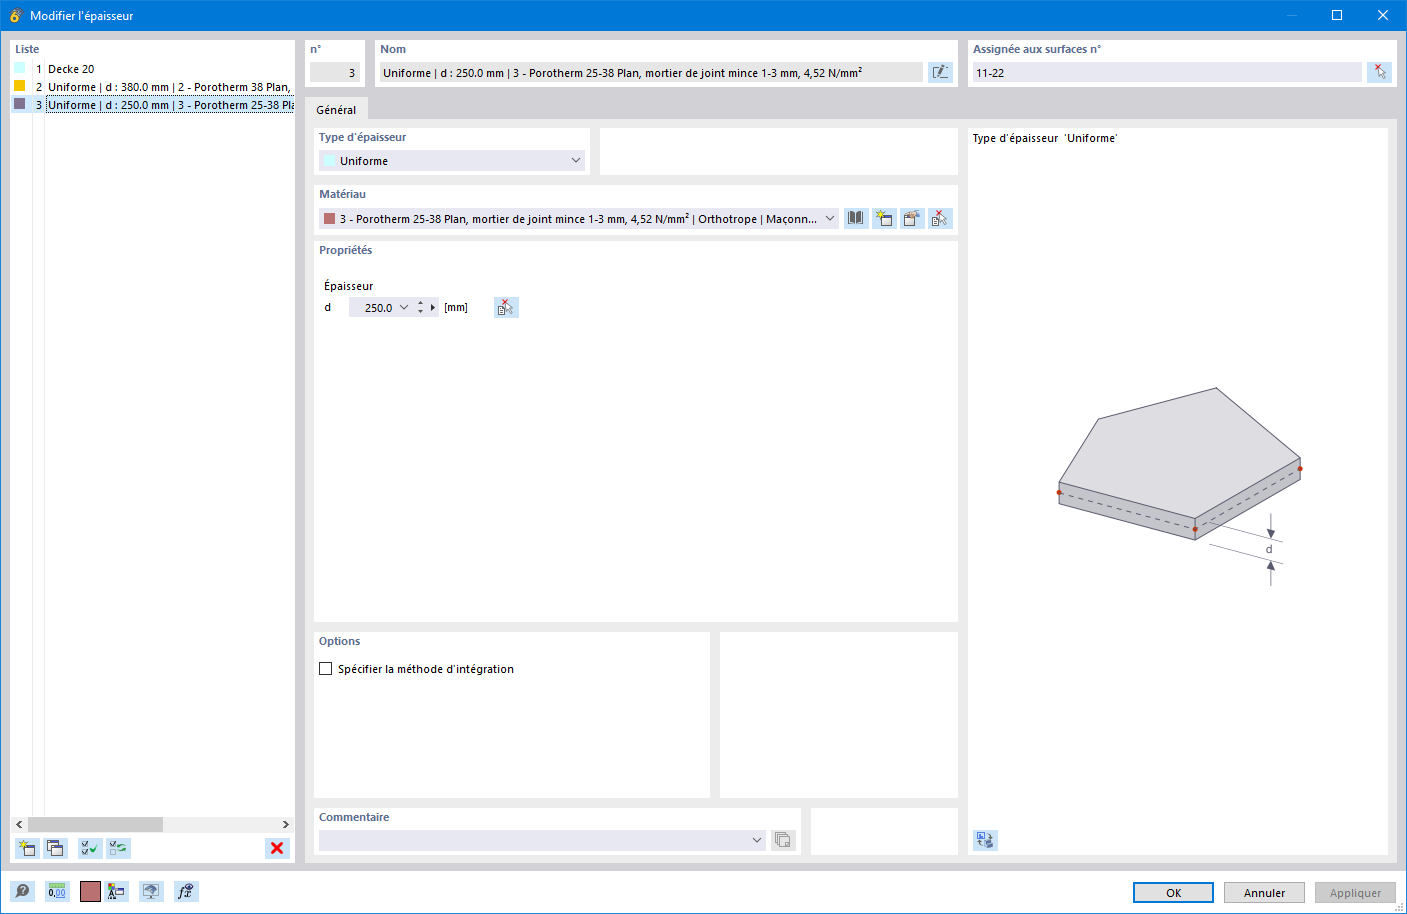Open the fx formula icon in the bottom bar
The width and height of the screenshot is (1407, 914).
tap(186, 891)
